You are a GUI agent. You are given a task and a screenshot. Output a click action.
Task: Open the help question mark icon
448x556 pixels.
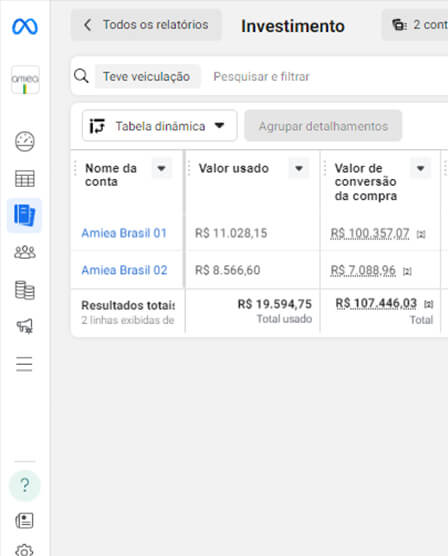click(x=24, y=485)
